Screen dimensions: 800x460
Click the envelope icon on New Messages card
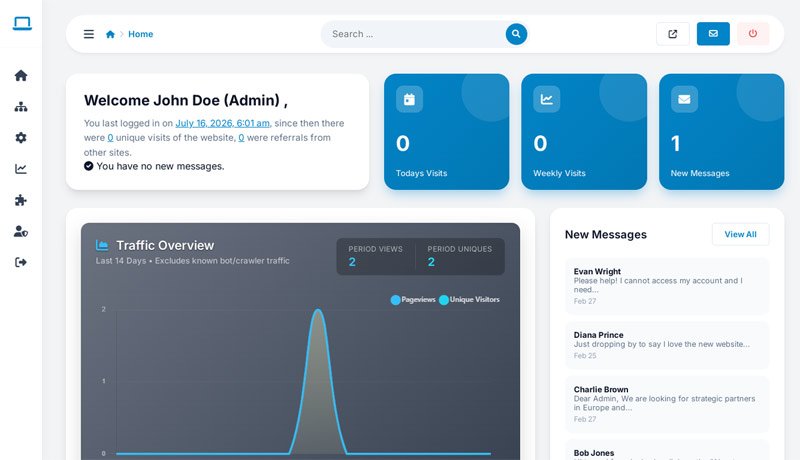point(684,99)
